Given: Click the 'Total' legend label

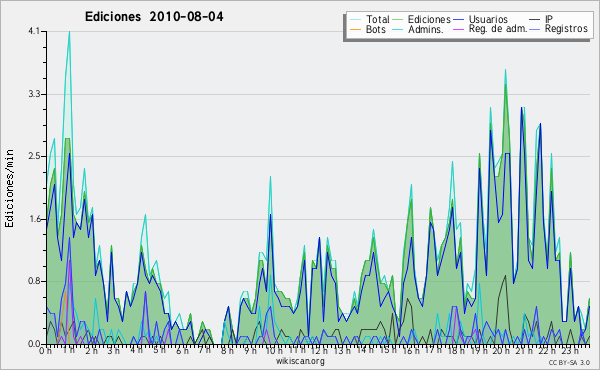Looking at the screenshot, I should point(377,19).
